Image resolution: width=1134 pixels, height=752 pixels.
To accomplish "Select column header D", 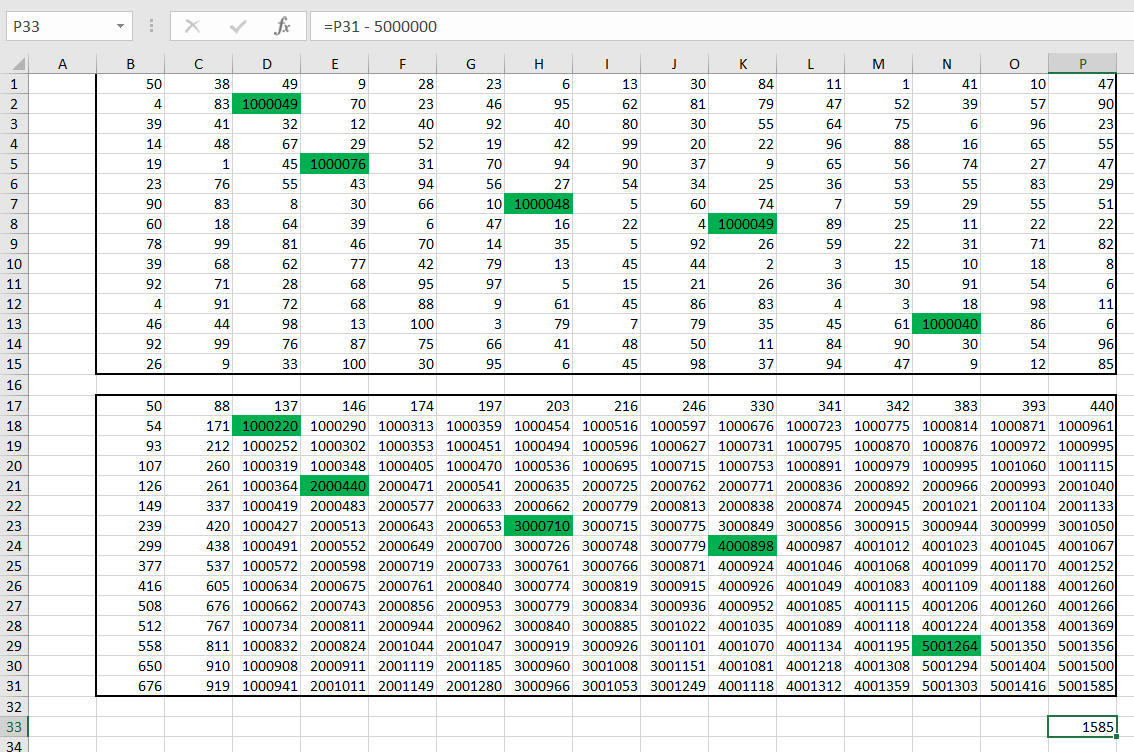I will coord(266,64).
